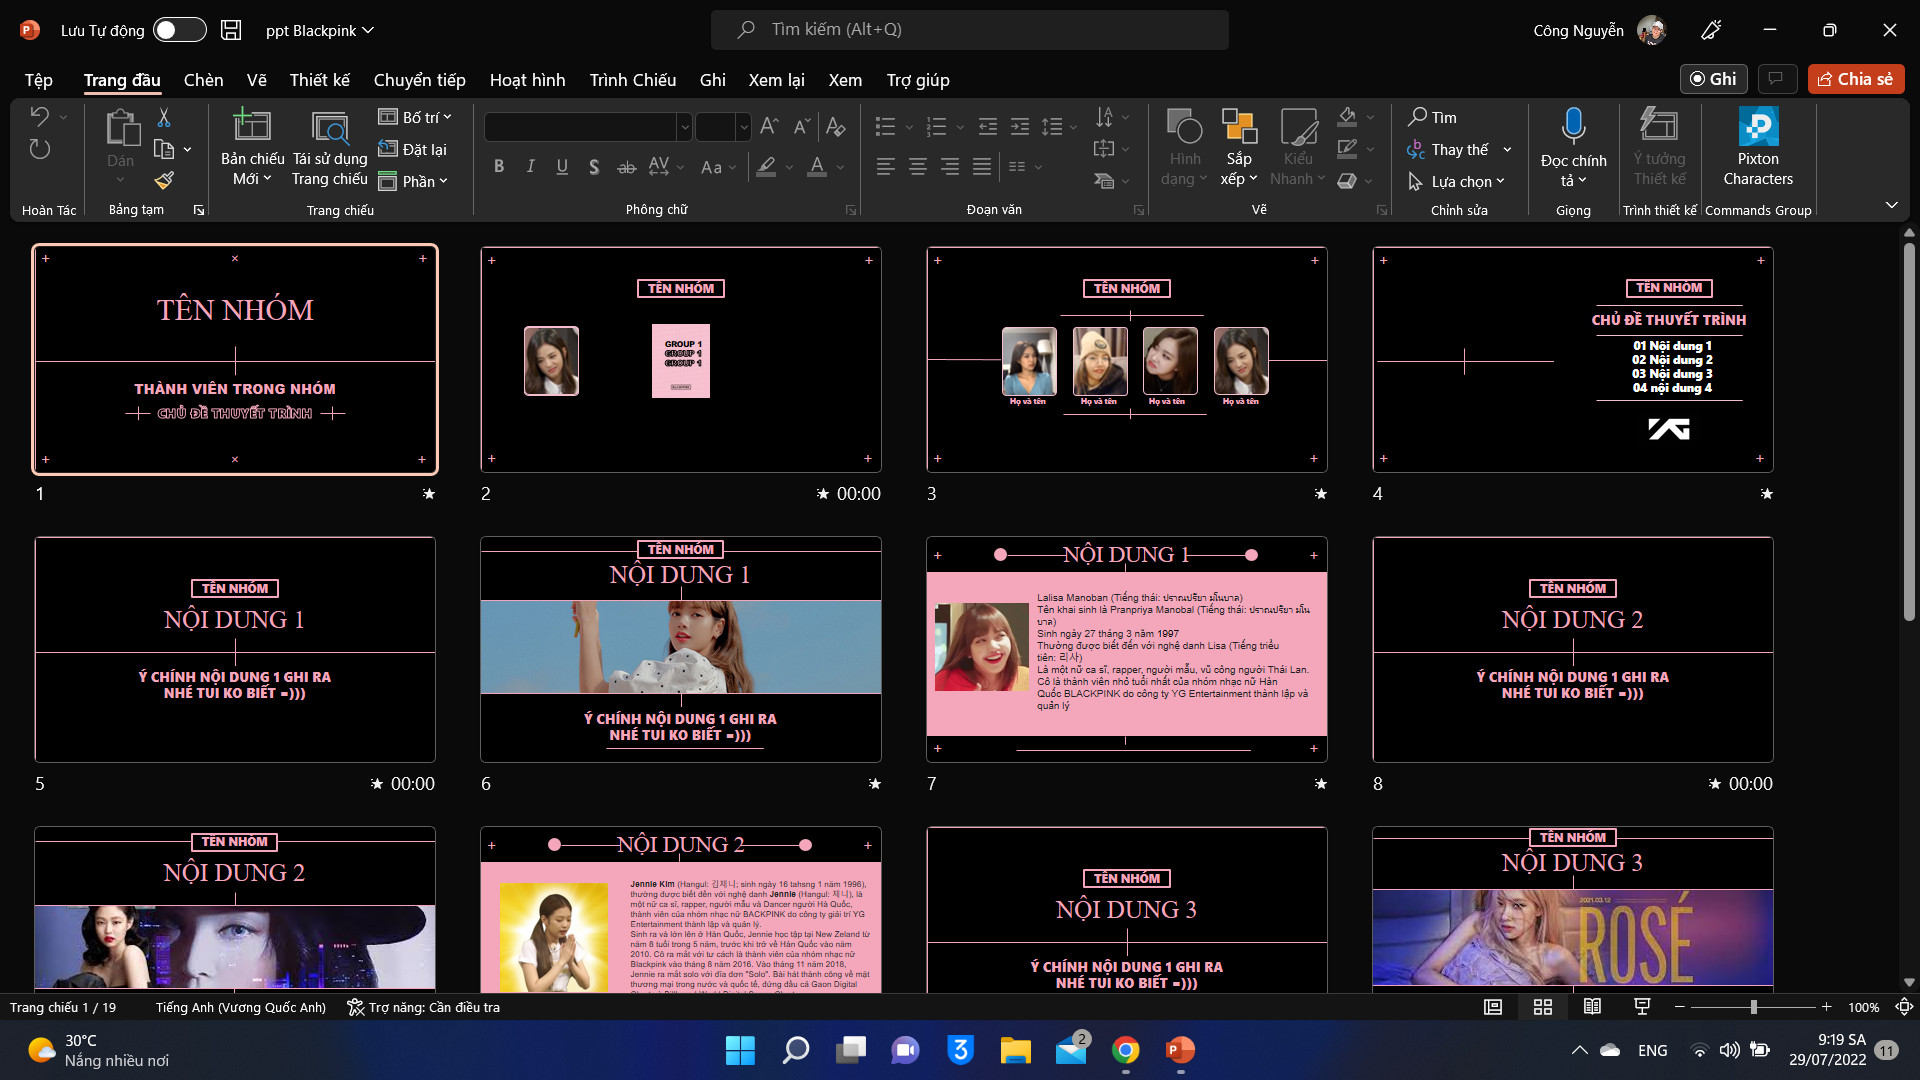Select the Chuyển tiếp (Transitions) ribbon tab
The image size is (1920, 1080).
click(418, 79)
